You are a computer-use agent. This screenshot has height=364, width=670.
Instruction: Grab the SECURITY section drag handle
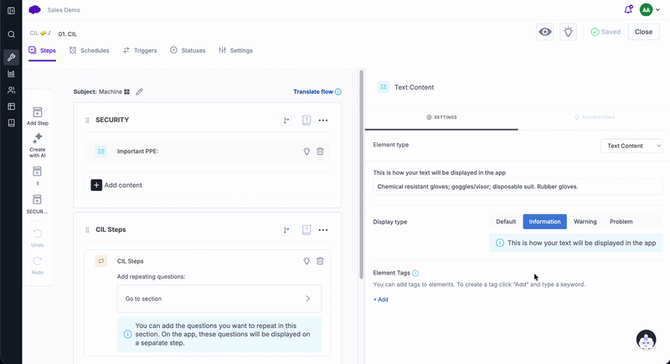tap(87, 120)
